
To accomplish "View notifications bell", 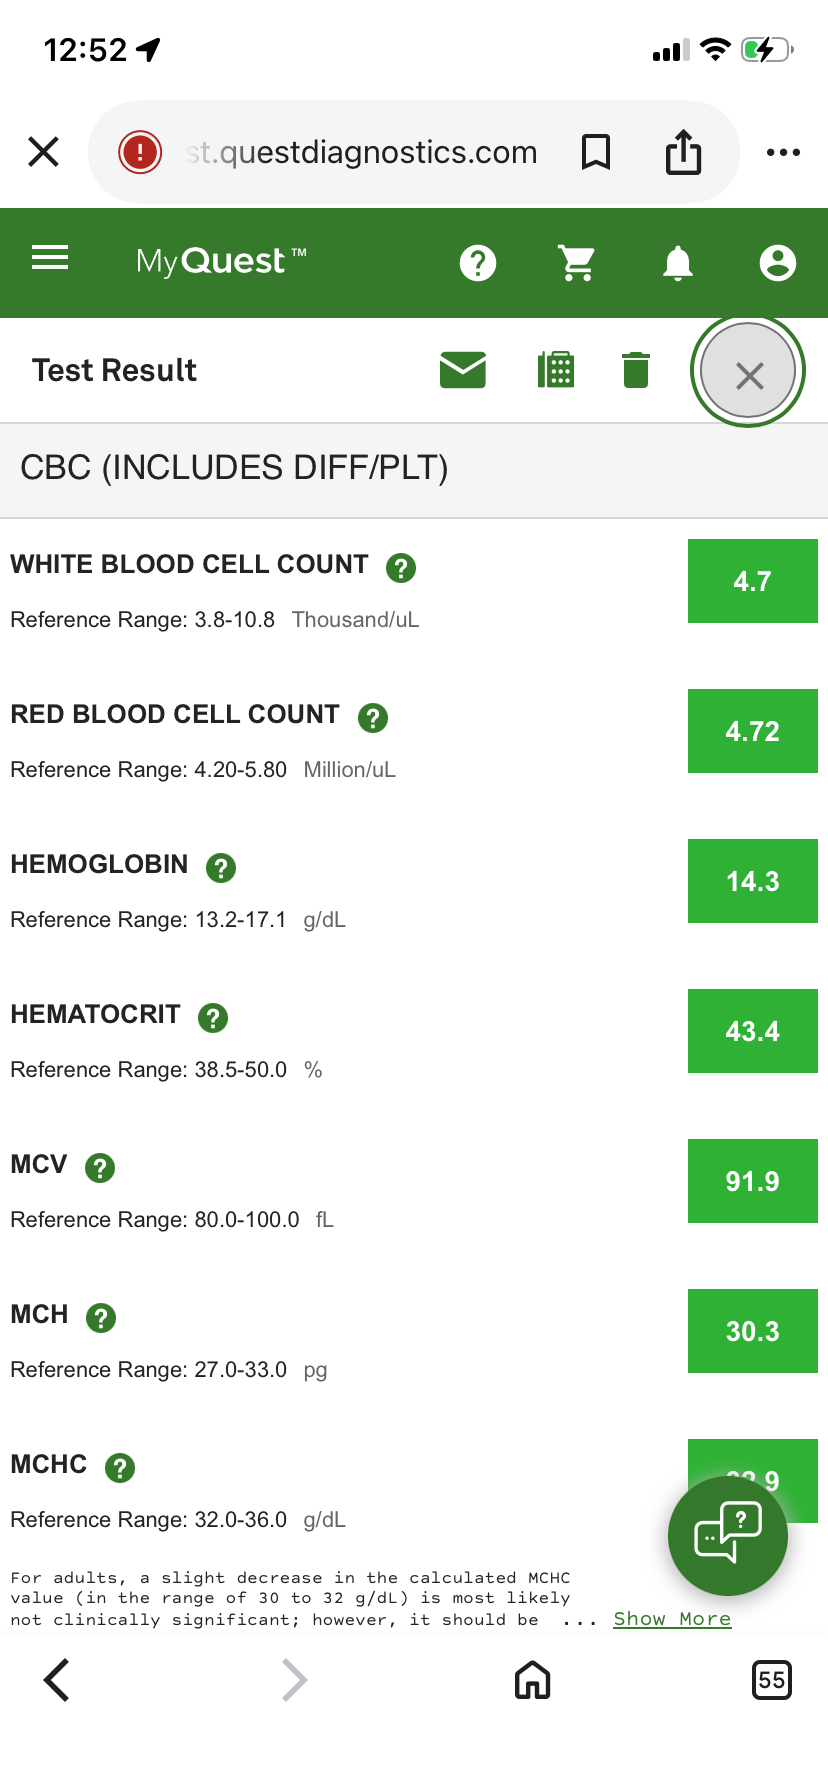I will click(678, 263).
